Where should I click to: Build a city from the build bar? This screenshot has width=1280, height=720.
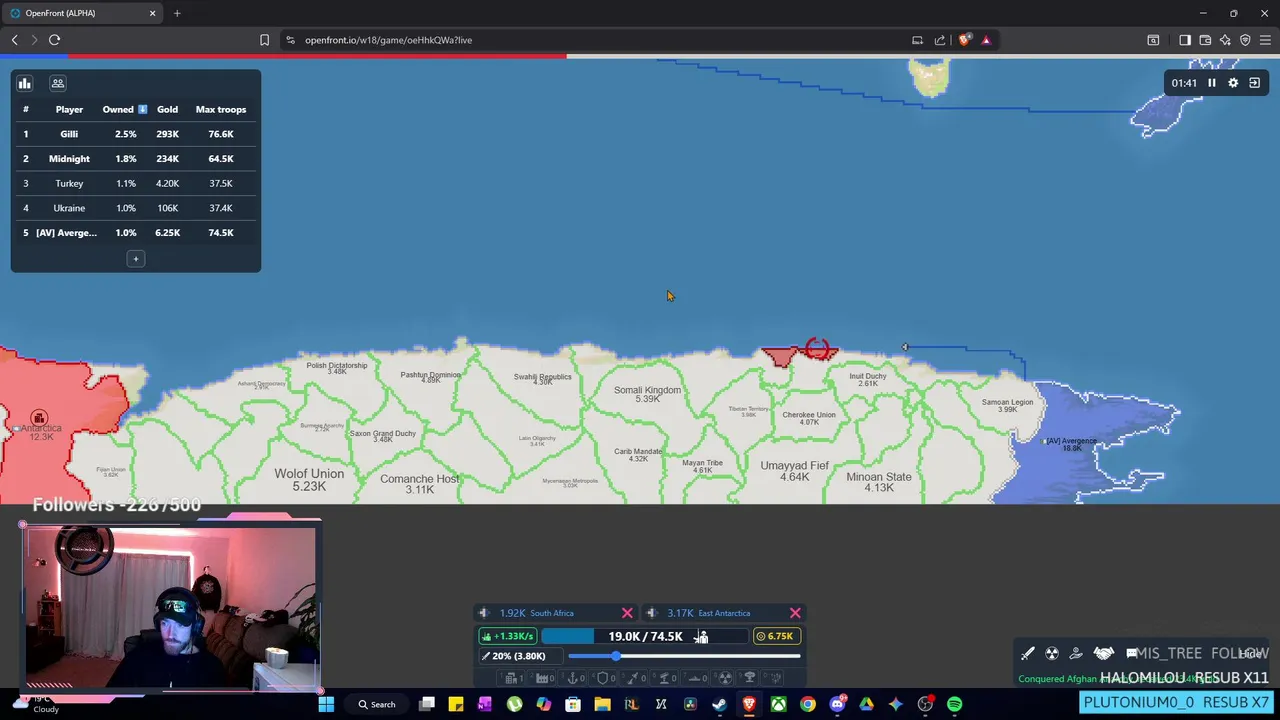pos(511,678)
